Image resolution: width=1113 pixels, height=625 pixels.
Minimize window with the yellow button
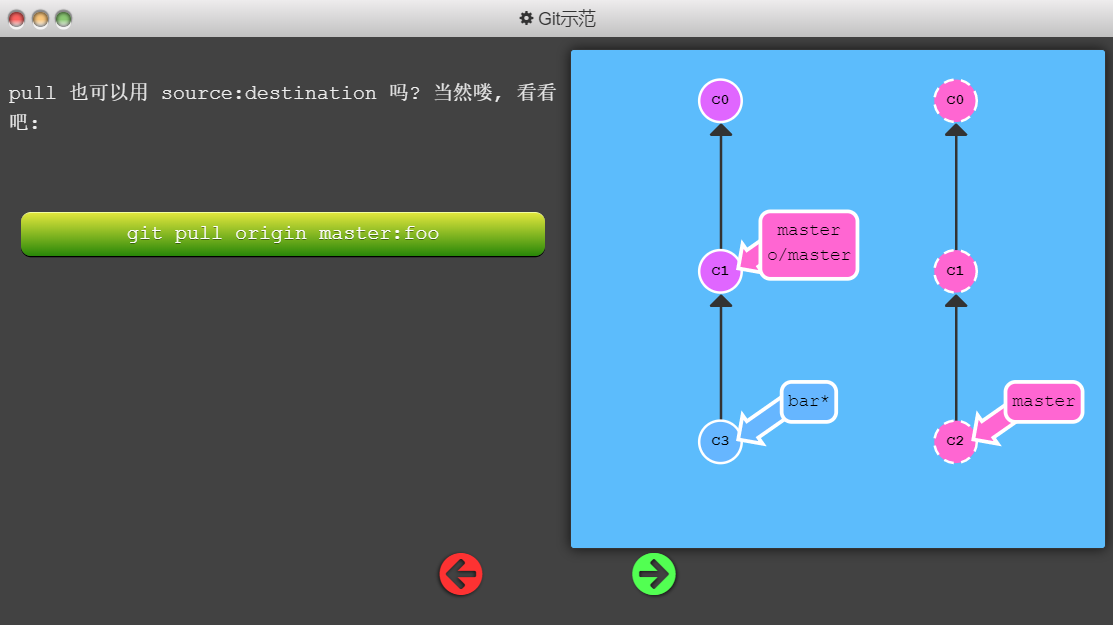[x=40, y=19]
